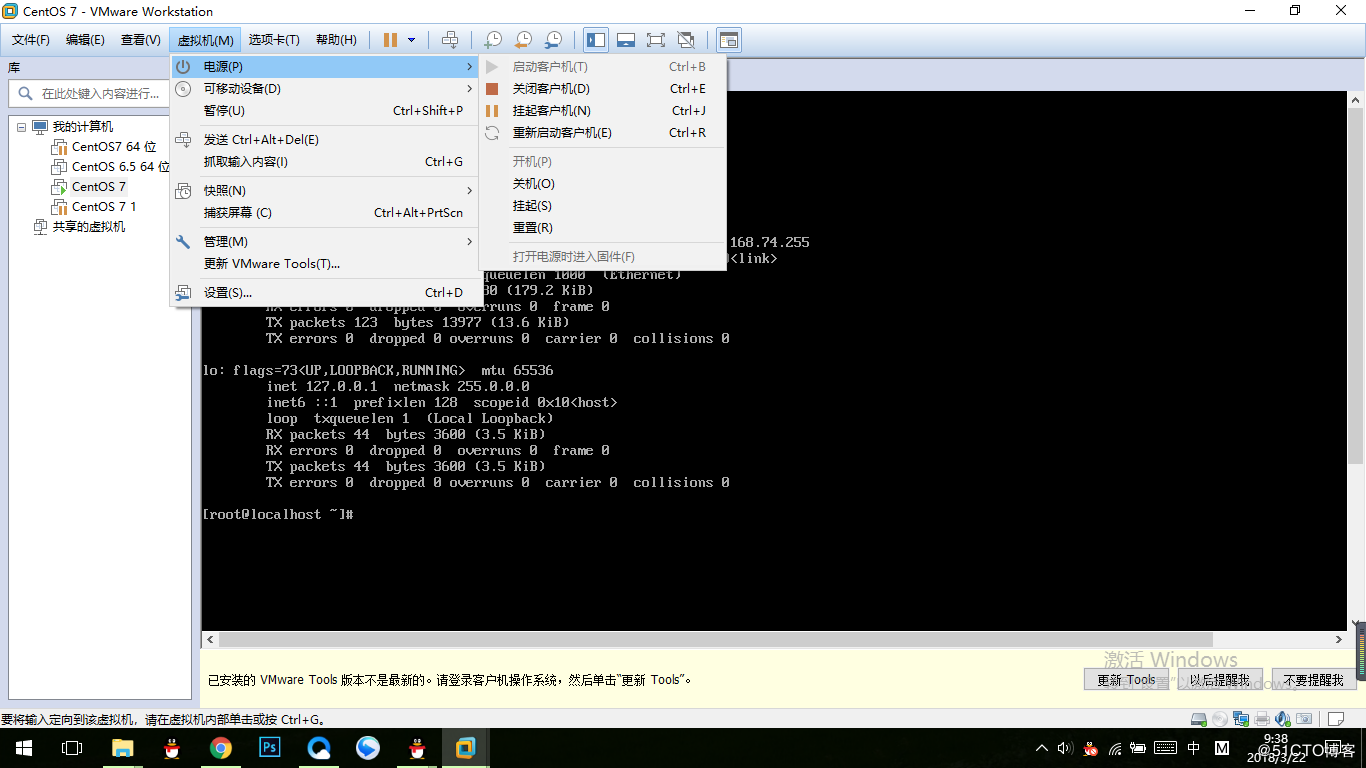Open the 编辑(E) menu
The image size is (1366, 768).
point(85,40)
